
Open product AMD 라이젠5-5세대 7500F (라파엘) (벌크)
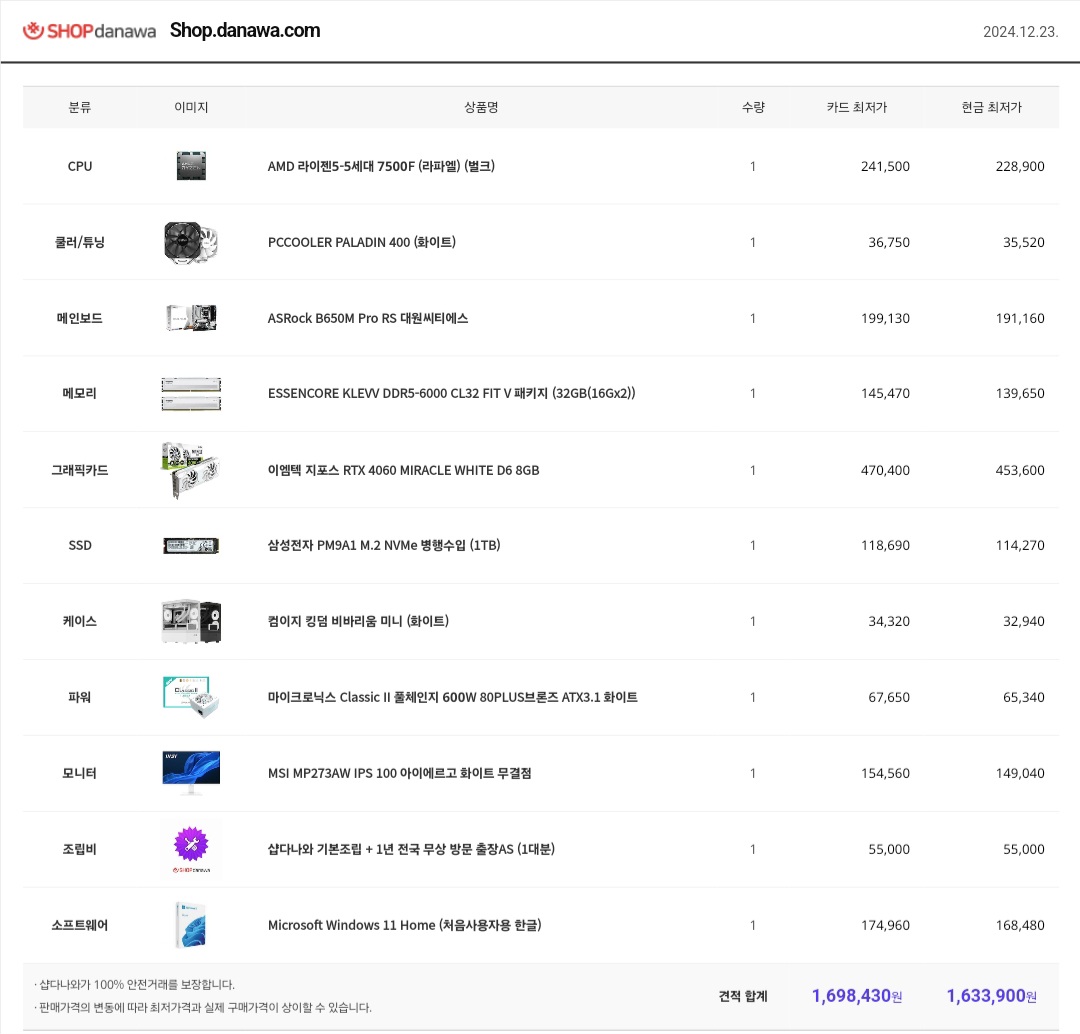coord(381,166)
